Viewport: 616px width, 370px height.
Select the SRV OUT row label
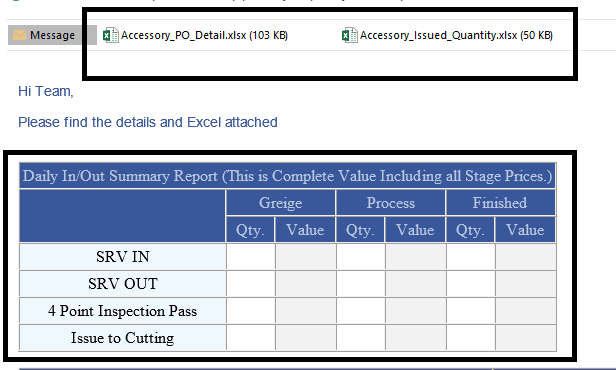[123, 284]
